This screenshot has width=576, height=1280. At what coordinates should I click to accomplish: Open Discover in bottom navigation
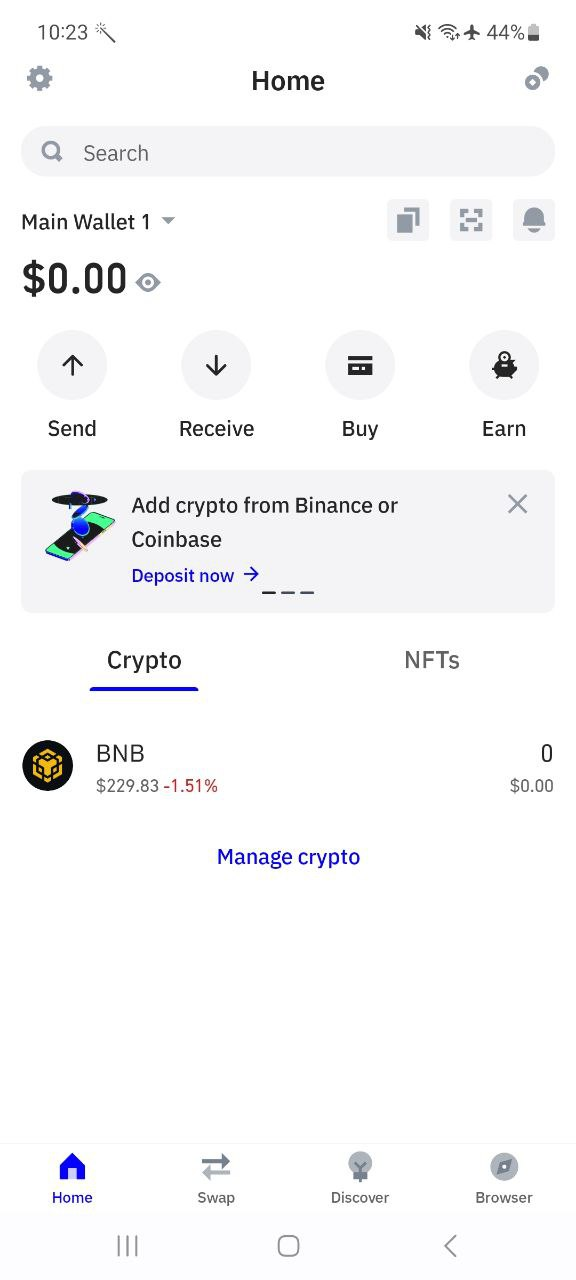click(360, 1177)
